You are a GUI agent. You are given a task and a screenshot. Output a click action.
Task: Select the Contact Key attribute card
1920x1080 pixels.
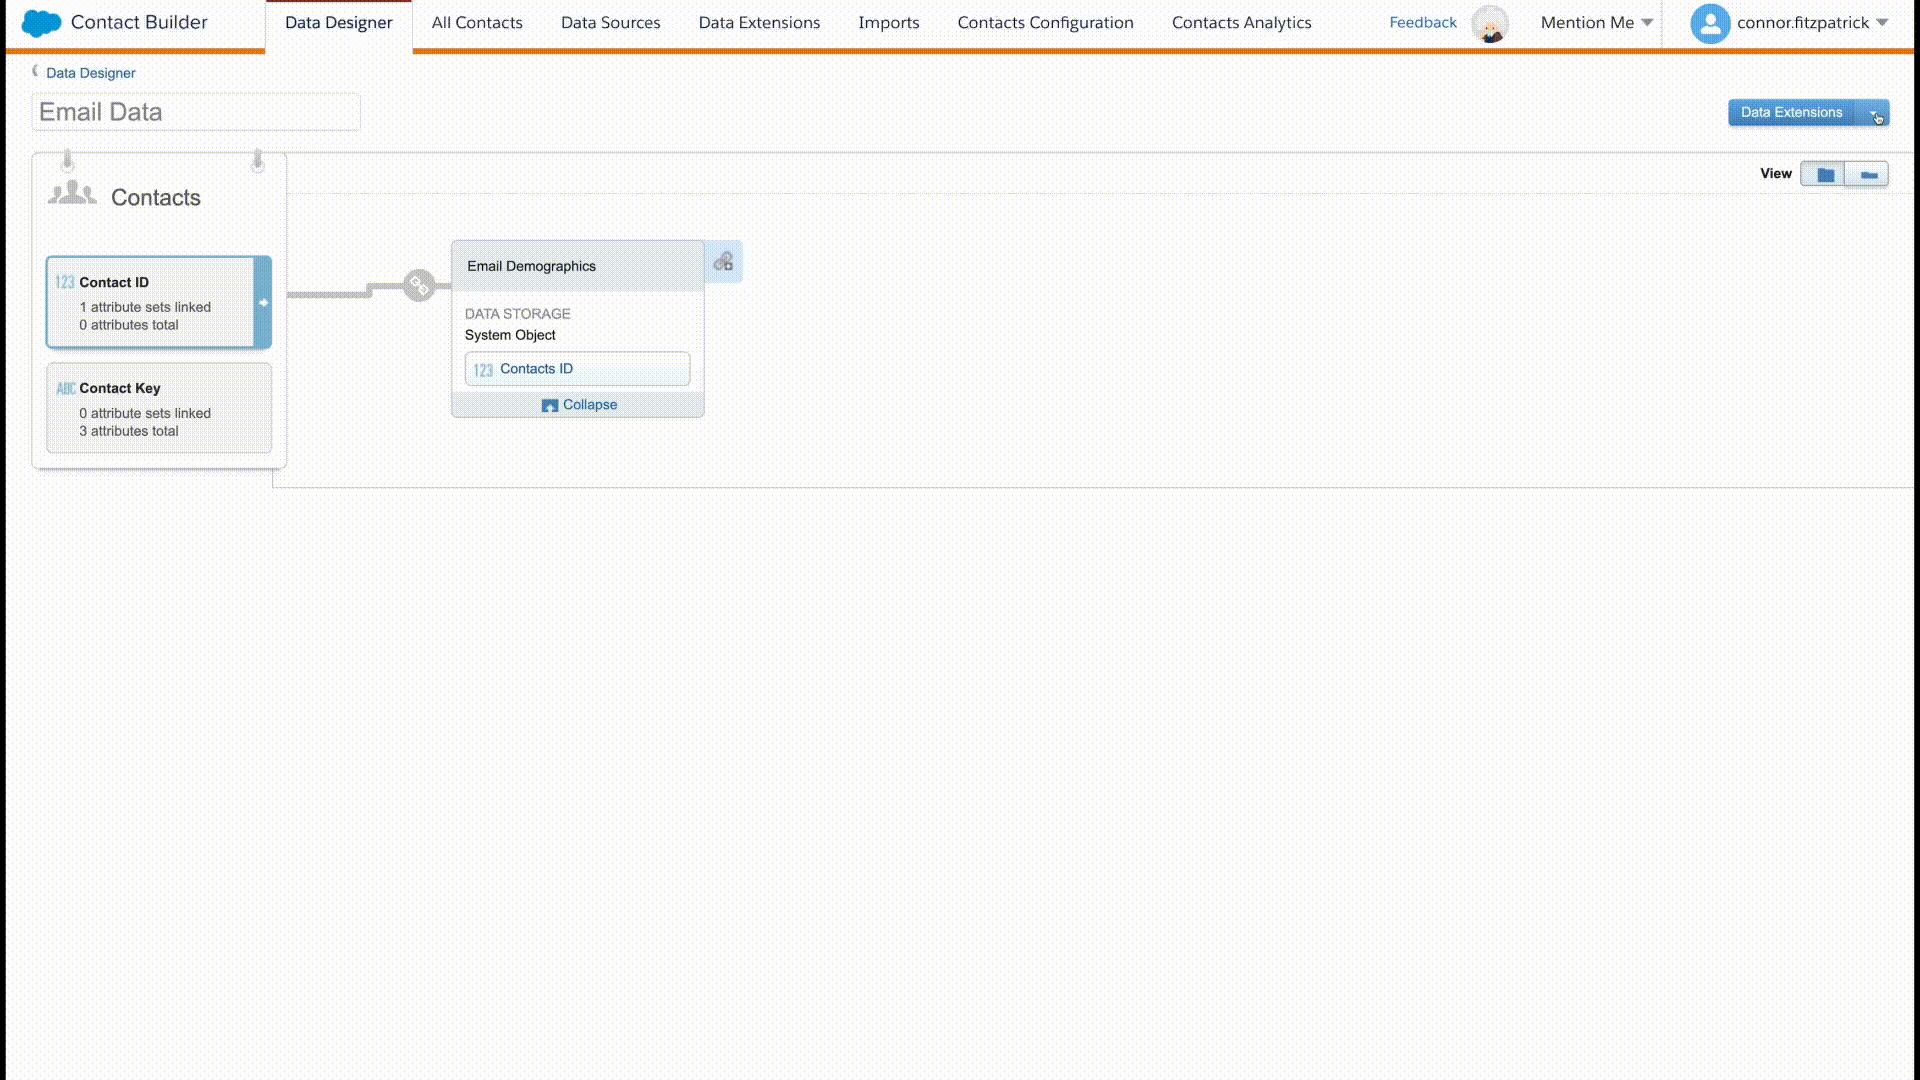click(159, 408)
